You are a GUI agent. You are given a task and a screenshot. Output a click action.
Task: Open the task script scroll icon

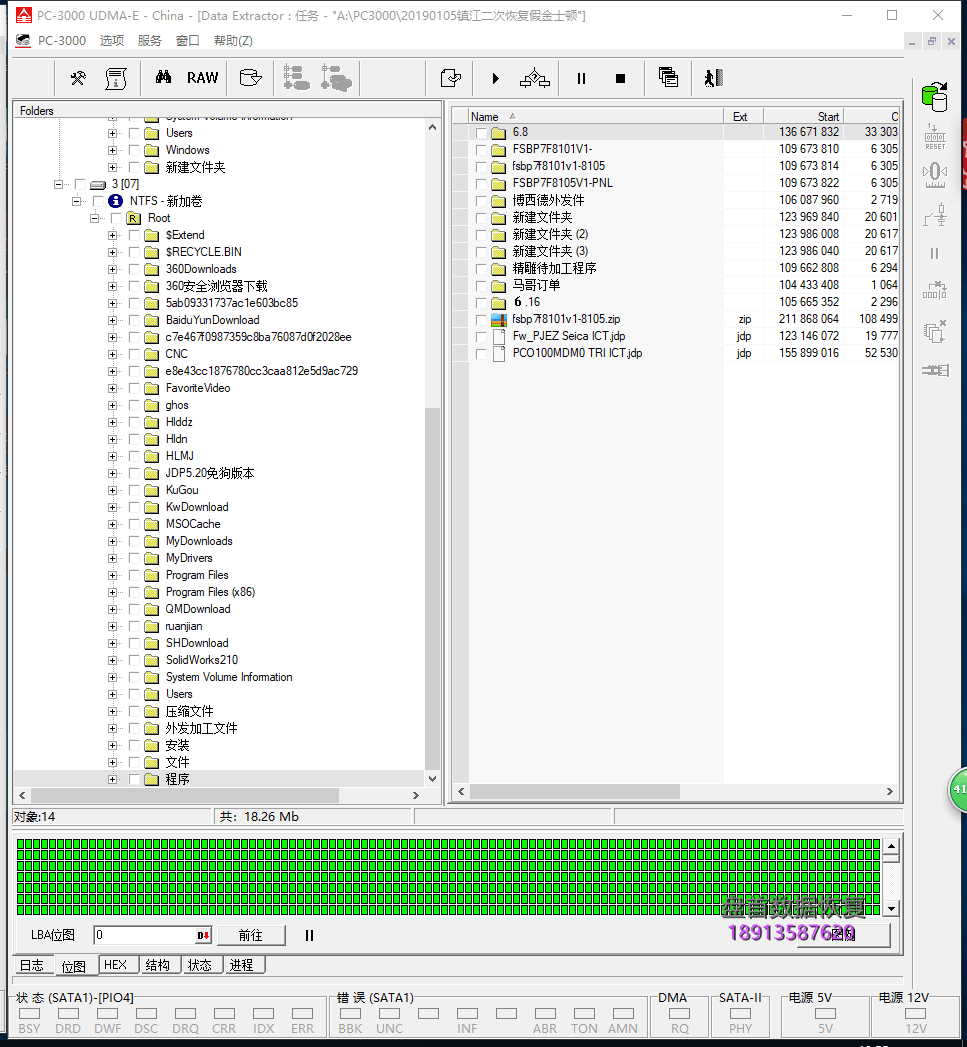[x=116, y=78]
